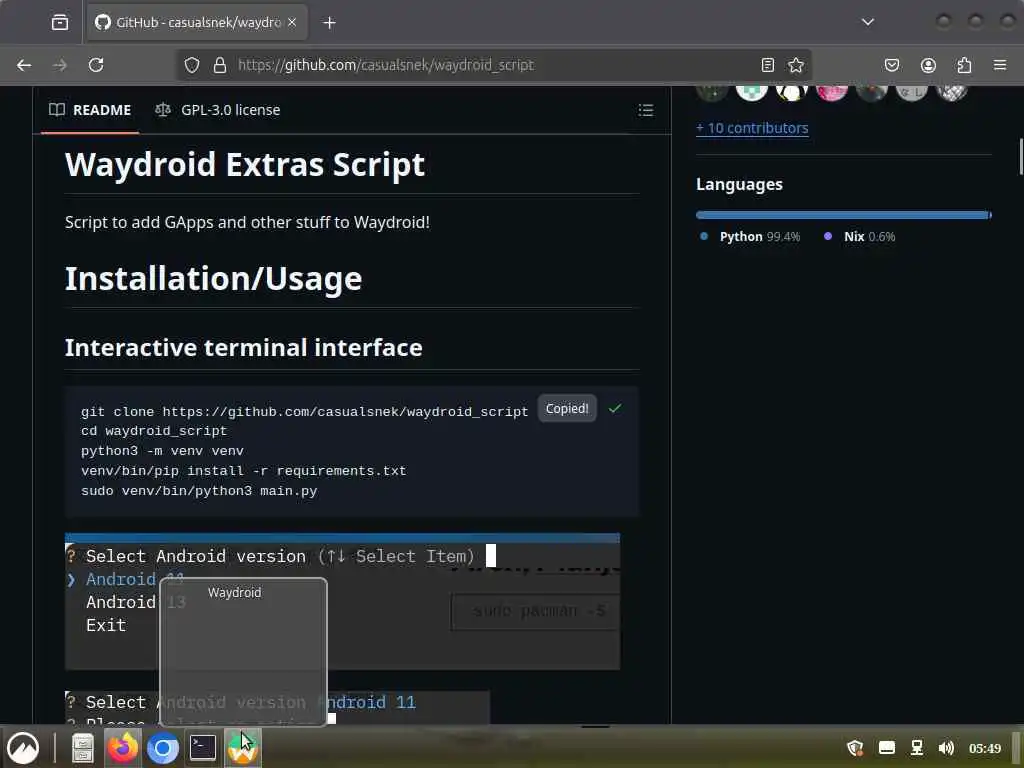Reload the current page
Viewport: 1024px width, 768px height.
(x=96, y=65)
